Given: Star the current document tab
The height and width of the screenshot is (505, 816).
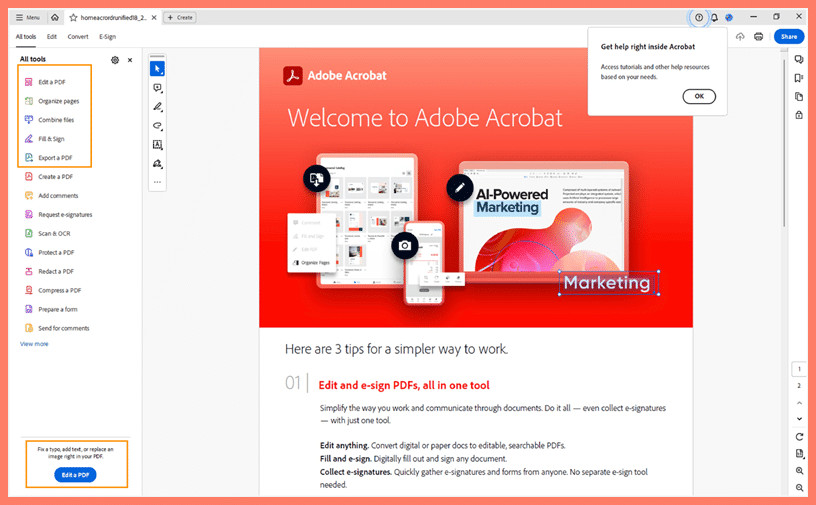Looking at the screenshot, I should [x=73, y=17].
